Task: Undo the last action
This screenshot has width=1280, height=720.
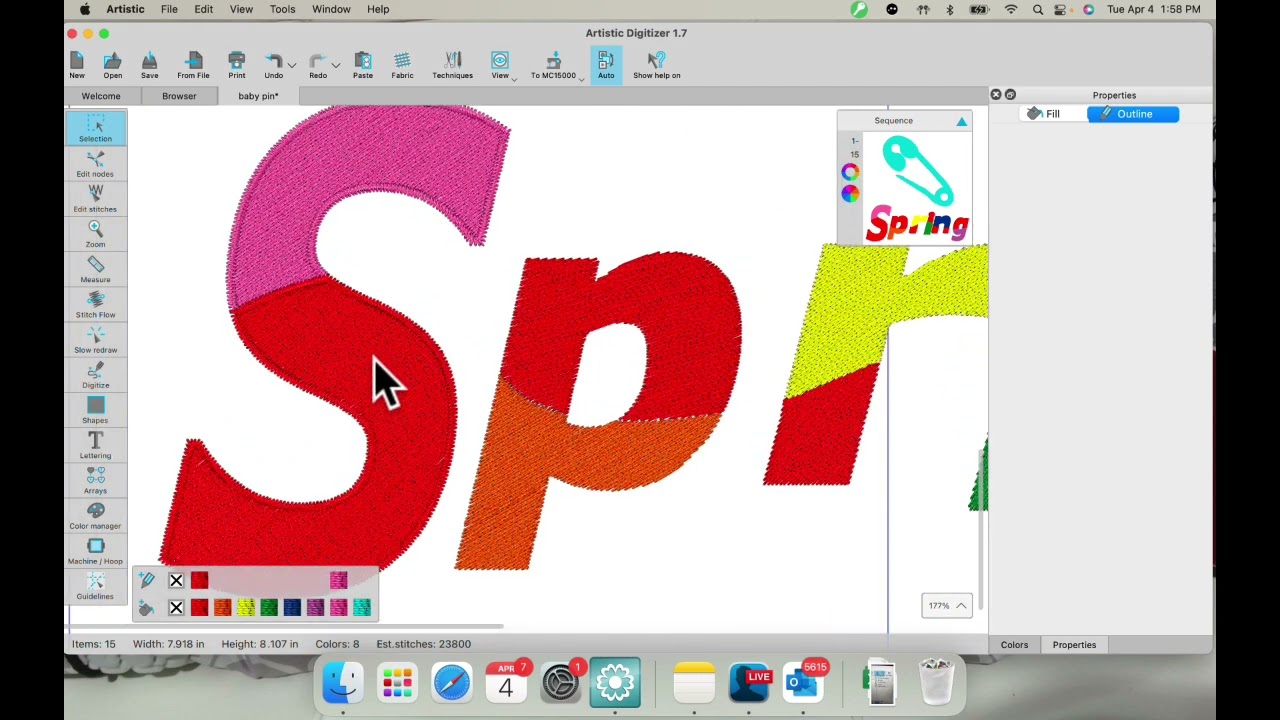Action: [273, 66]
